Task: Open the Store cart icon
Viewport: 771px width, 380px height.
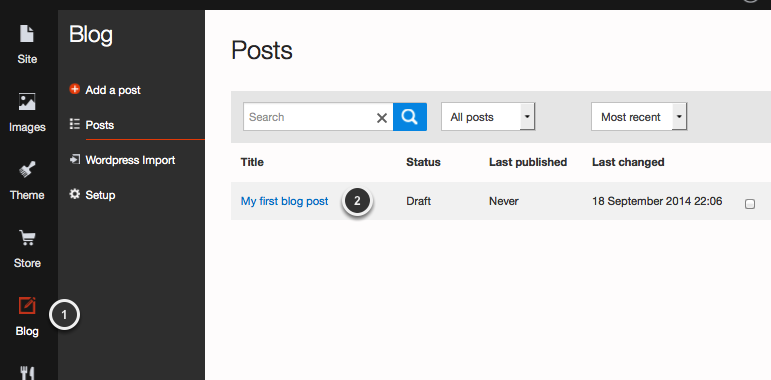Action: coord(27,238)
